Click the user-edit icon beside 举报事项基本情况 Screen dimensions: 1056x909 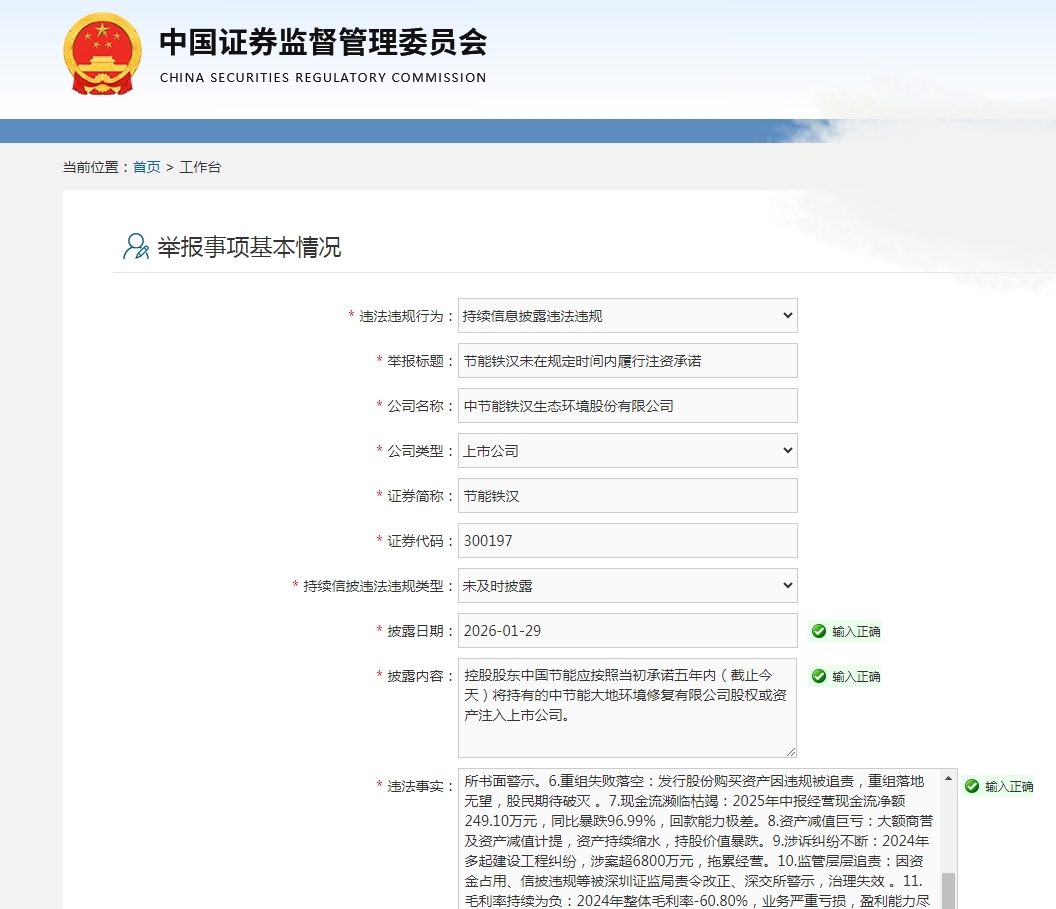pyautogui.click(x=135, y=246)
